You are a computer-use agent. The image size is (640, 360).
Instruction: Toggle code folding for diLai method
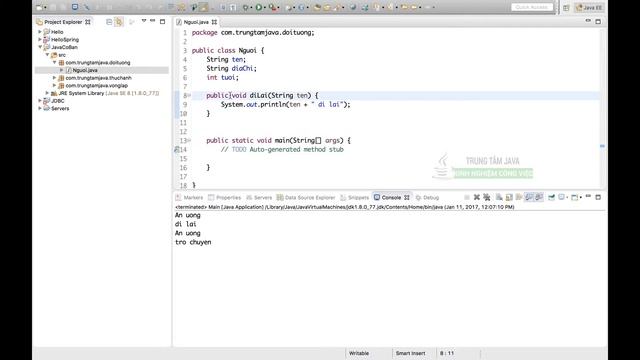[x=189, y=96]
